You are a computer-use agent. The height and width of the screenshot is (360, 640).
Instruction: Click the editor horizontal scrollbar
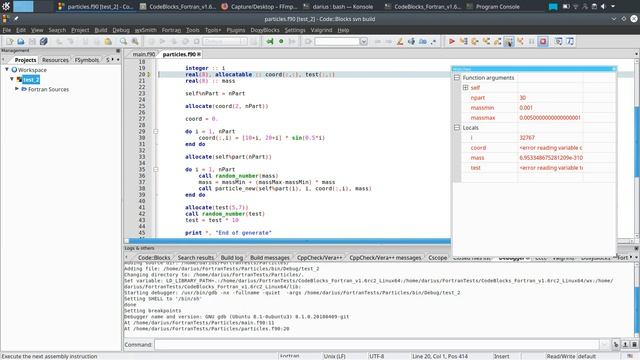pos(290,241)
